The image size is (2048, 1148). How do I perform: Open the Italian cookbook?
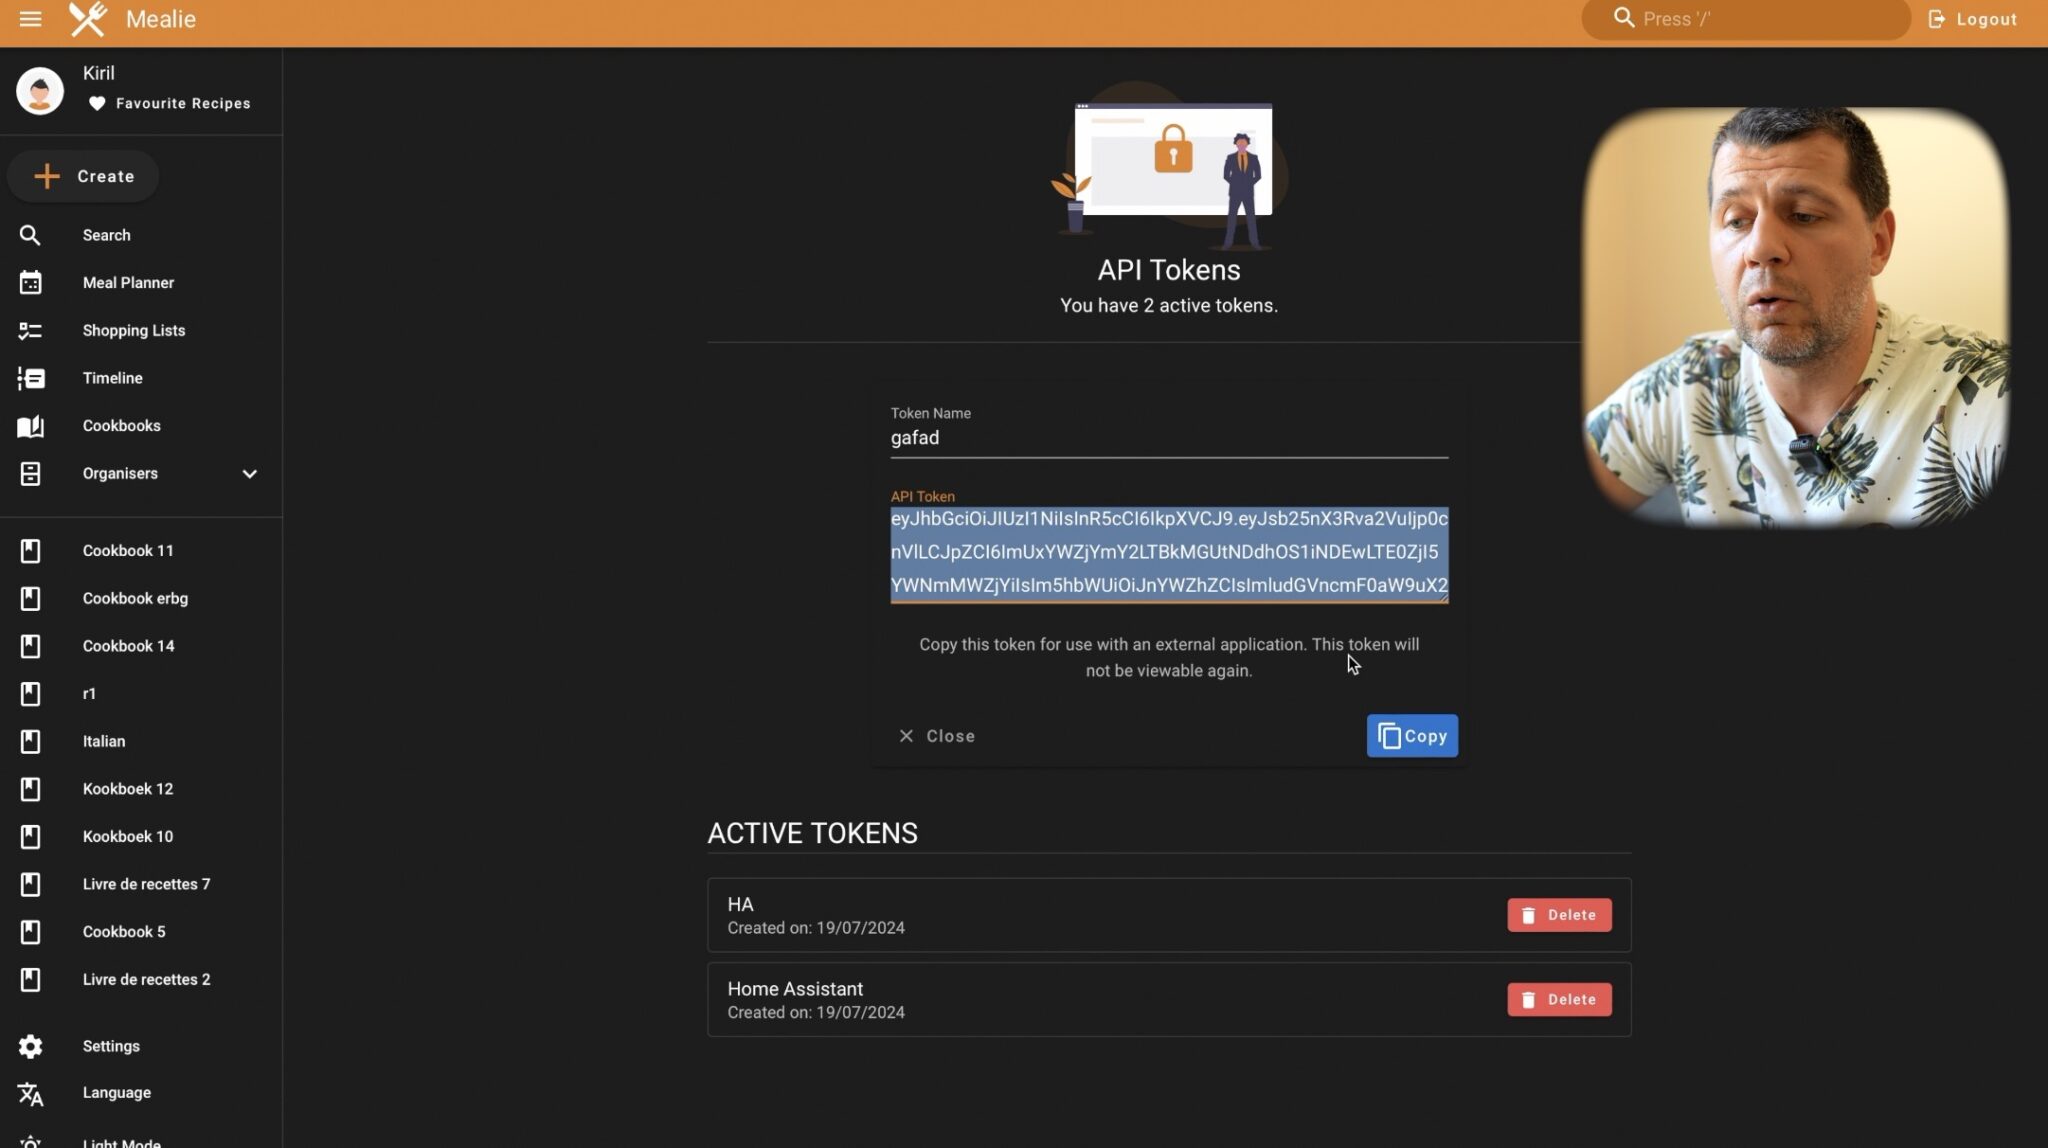pos(104,741)
